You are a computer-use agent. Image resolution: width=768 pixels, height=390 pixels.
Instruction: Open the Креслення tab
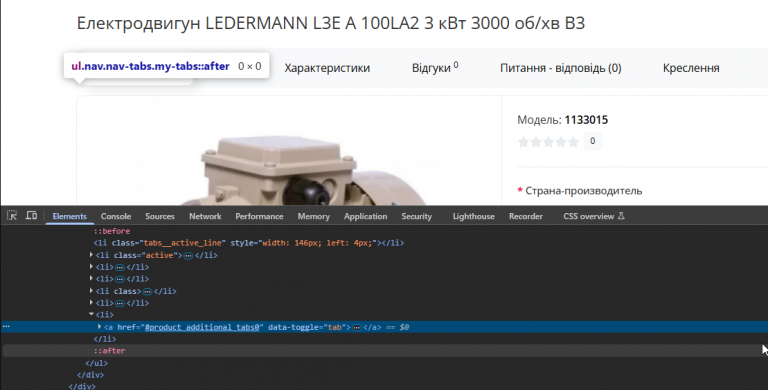pyautogui.click(x=691, y=68)
